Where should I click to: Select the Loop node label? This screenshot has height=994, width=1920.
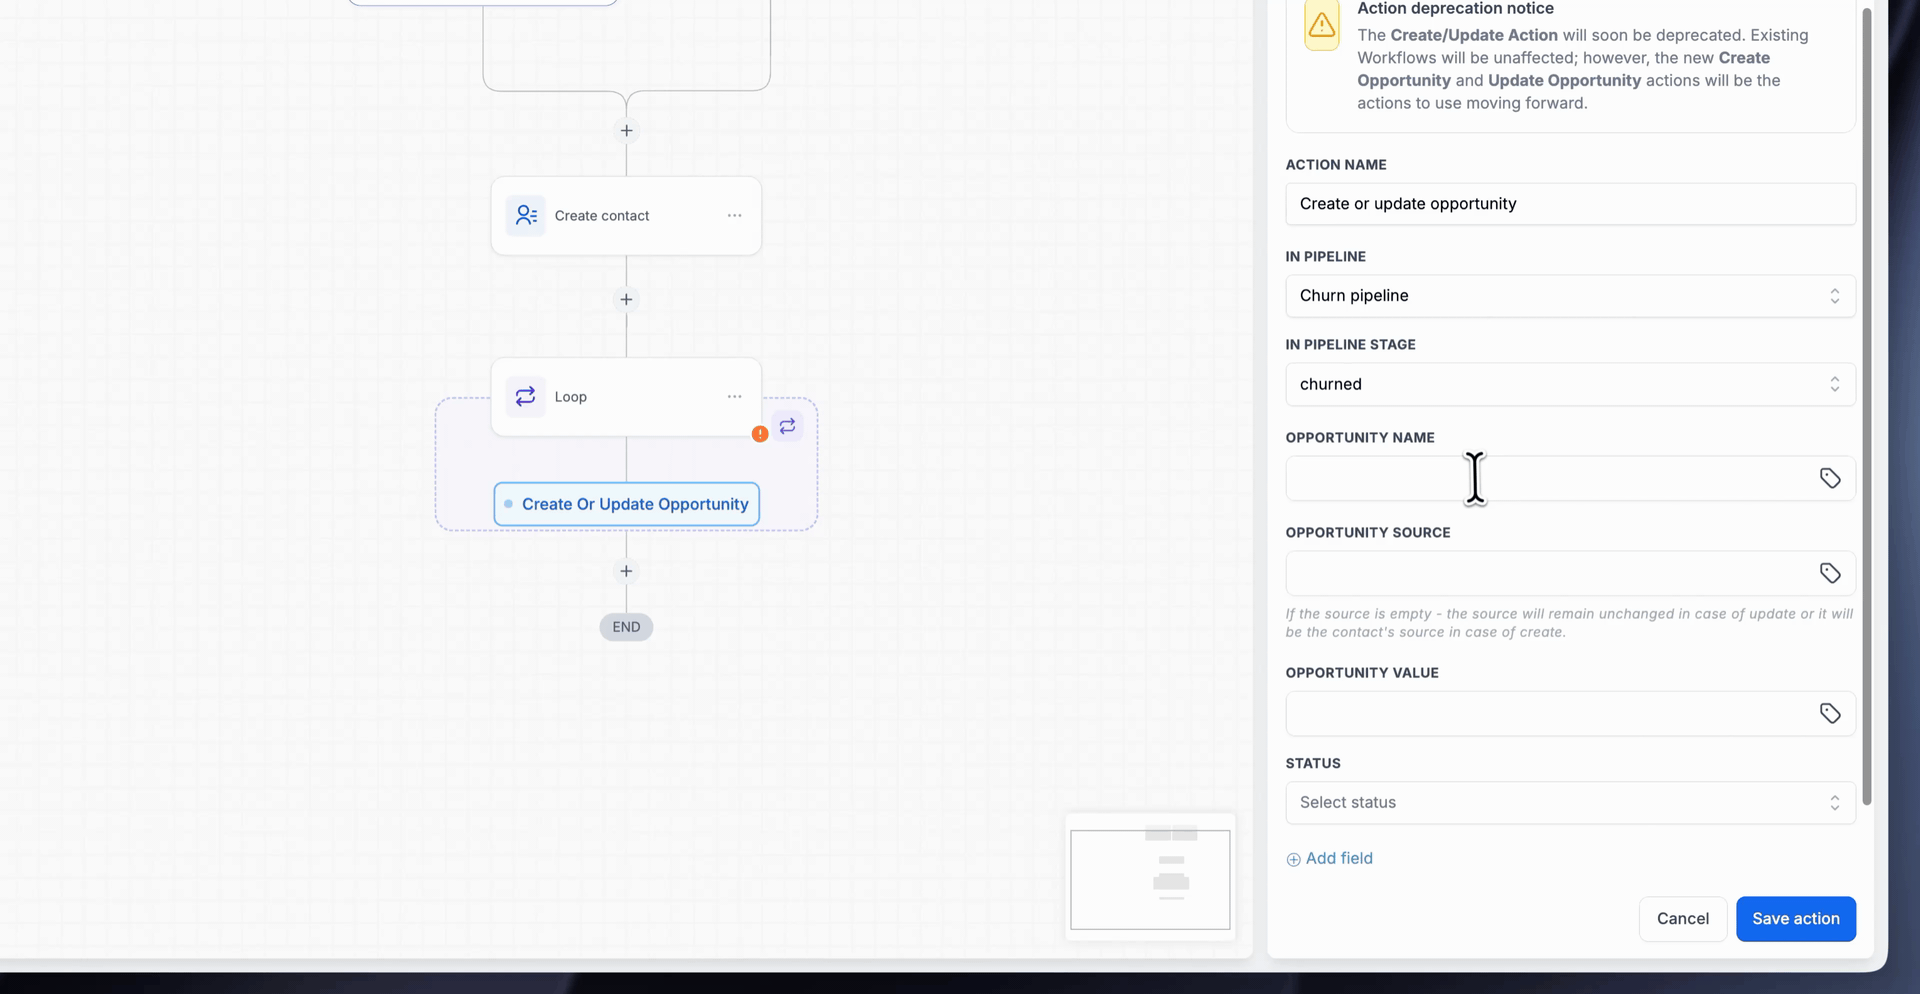click(571, 397)
